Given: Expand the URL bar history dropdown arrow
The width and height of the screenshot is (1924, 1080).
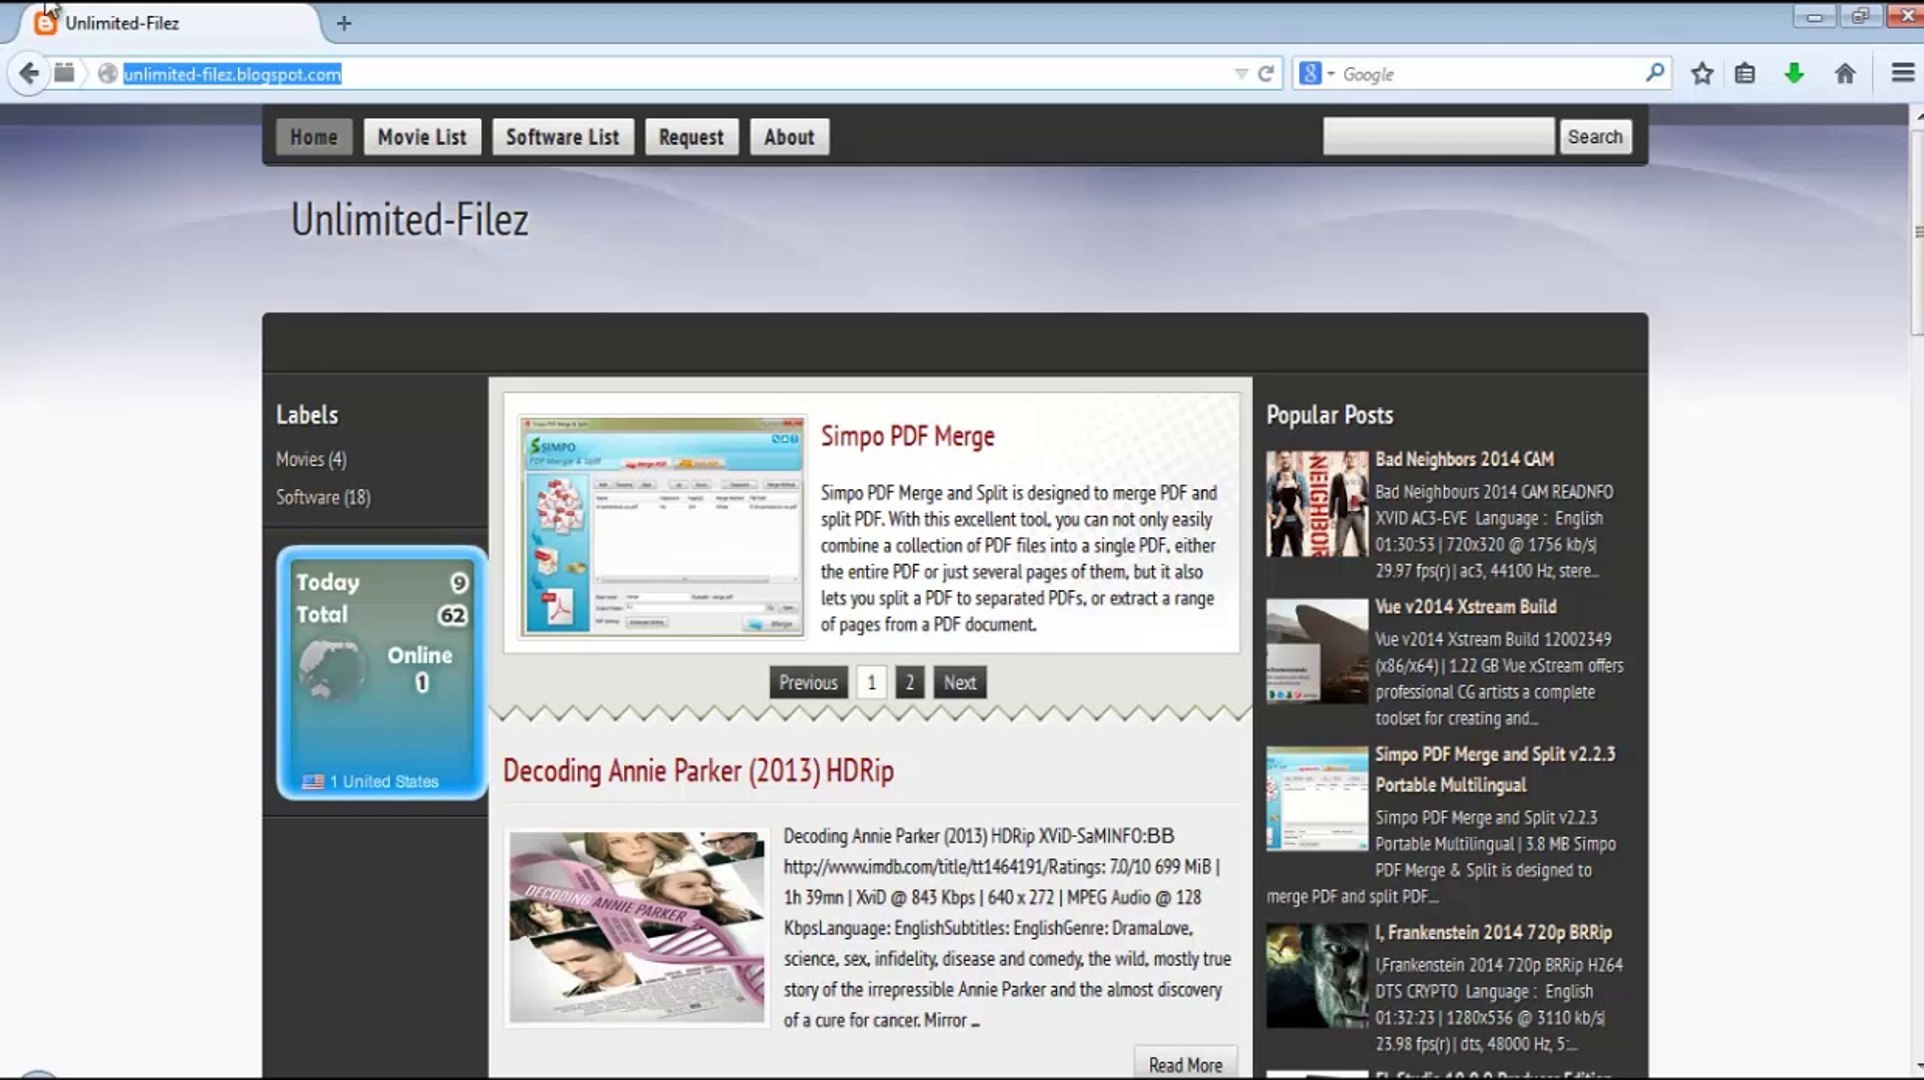Looking at the screenshot, I should tap(1241, 73).
